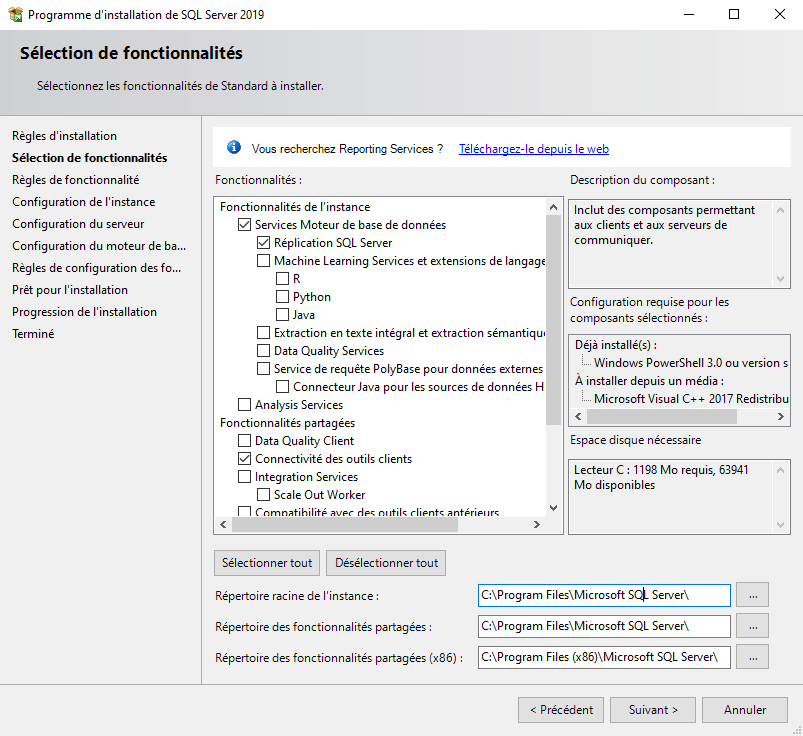The height and width of the screenshot is (736, 803).
Task: Check Analysis Services feature
Action: (245, 405)
